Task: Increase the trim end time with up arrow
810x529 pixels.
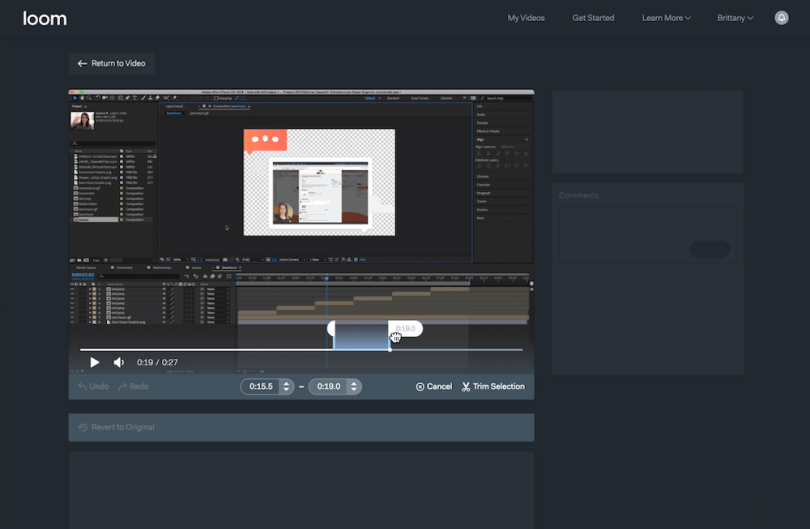Action: coord(354,383)
